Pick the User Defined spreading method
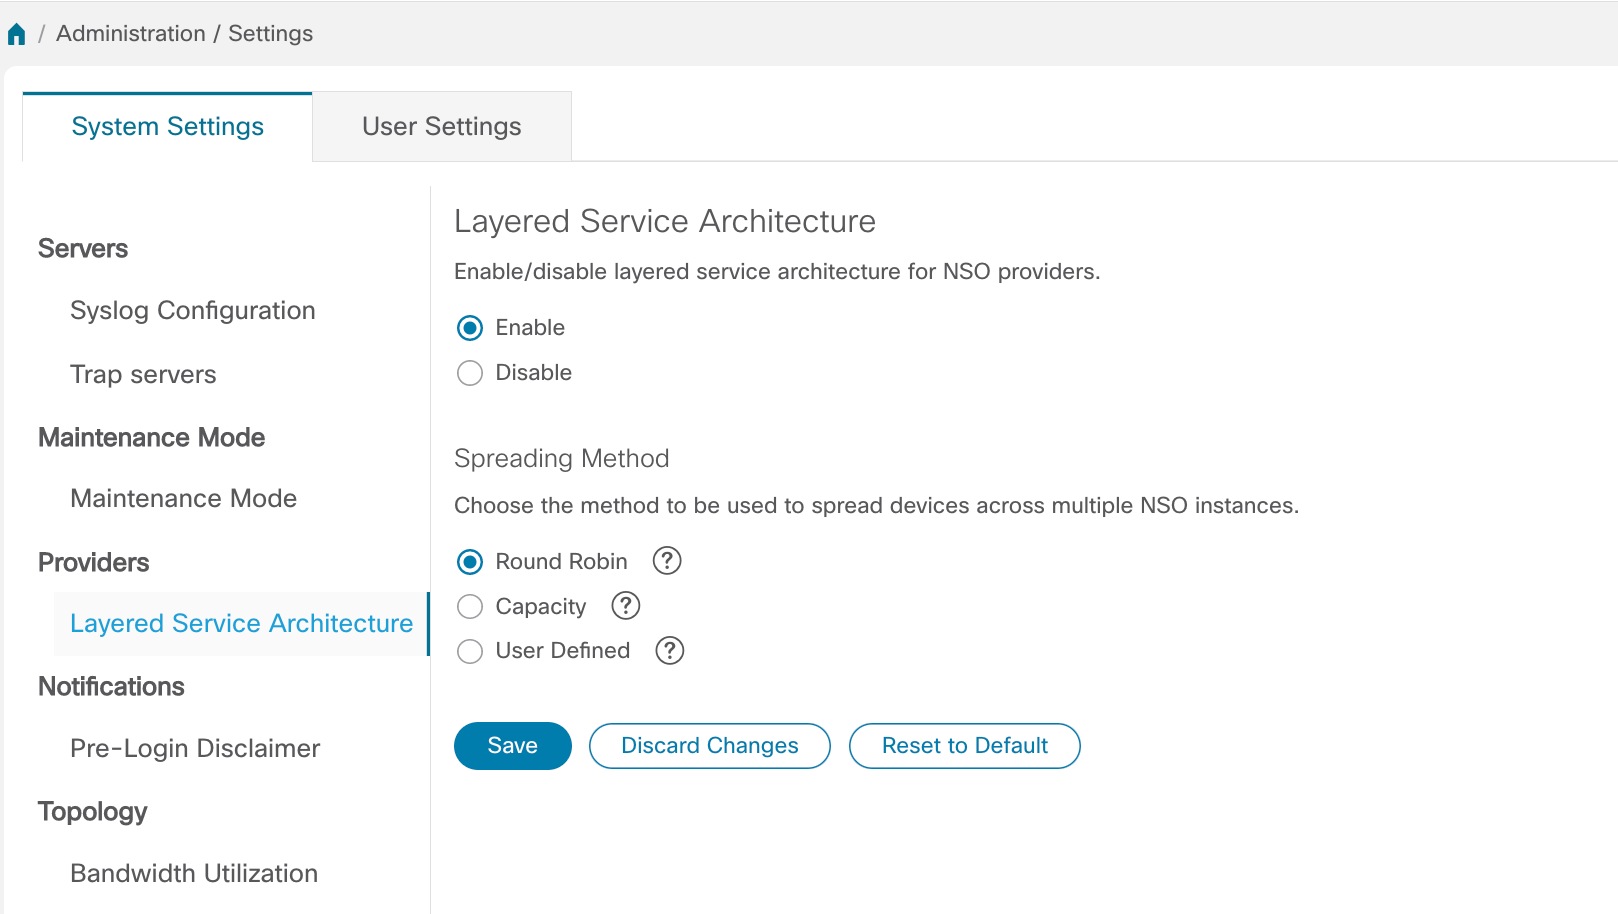 (469, 651)
